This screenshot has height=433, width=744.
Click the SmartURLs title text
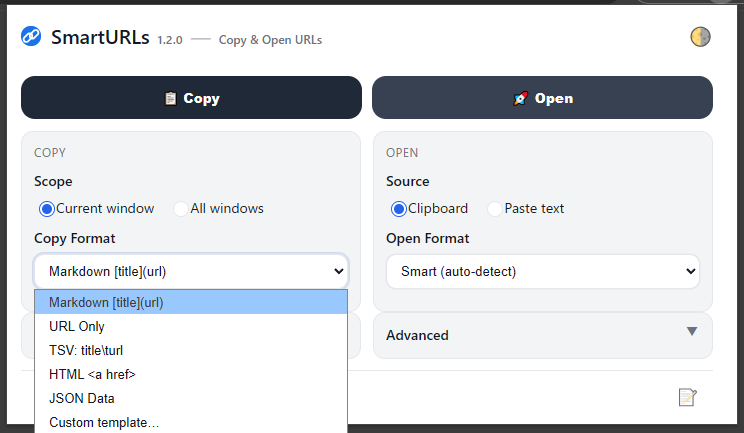tap(100, 37)
